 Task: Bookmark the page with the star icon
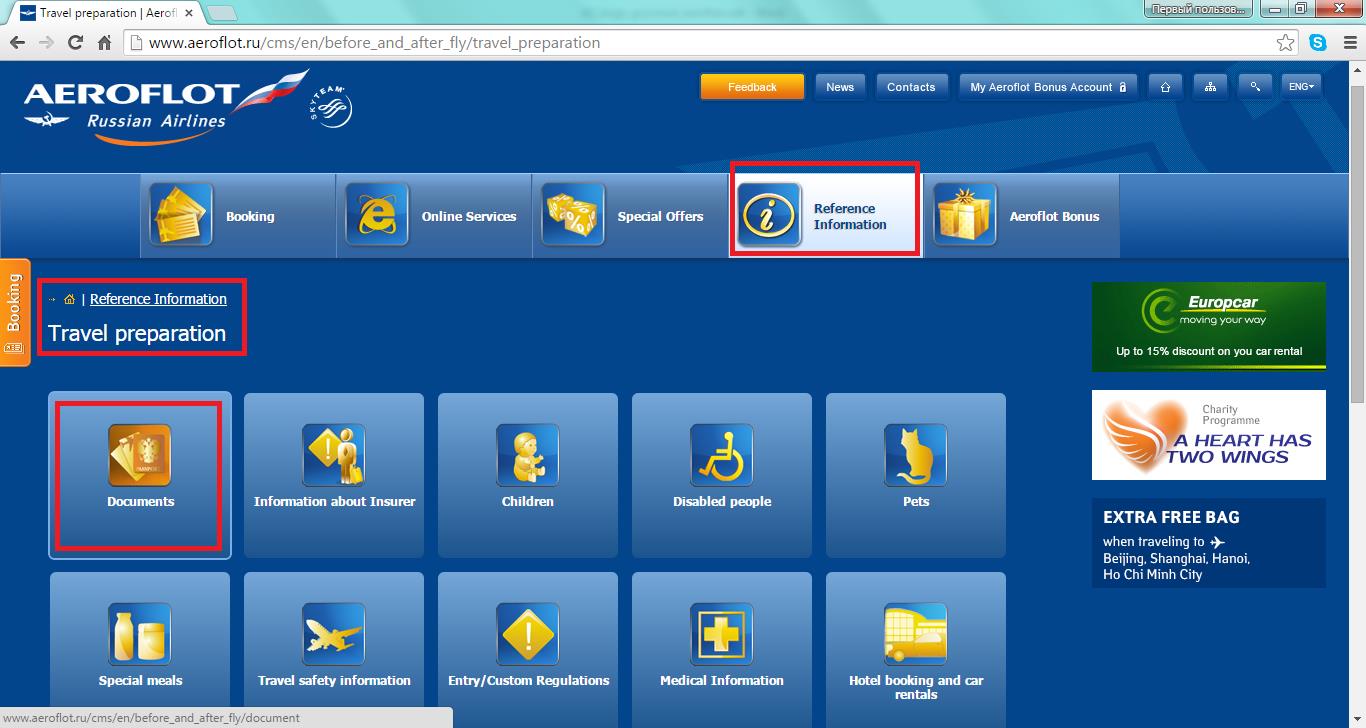tap(1286, 43)
